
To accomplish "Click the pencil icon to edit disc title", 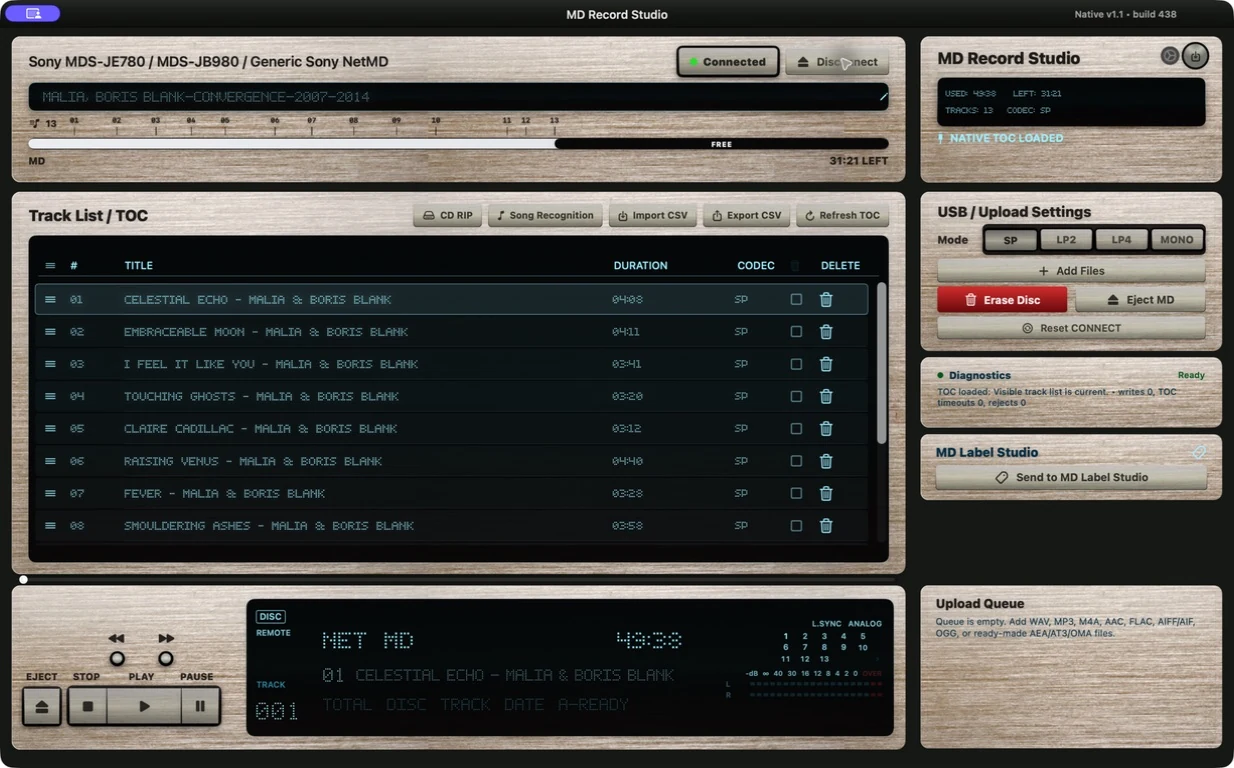I will pos(883,97).
